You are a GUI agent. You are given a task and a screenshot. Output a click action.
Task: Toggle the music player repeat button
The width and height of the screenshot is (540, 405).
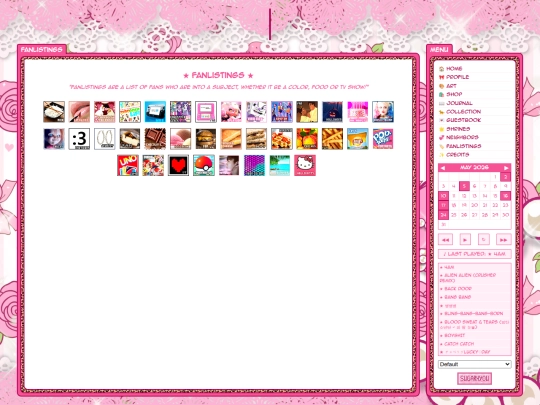pyautogui.click(x=484, y=239)
